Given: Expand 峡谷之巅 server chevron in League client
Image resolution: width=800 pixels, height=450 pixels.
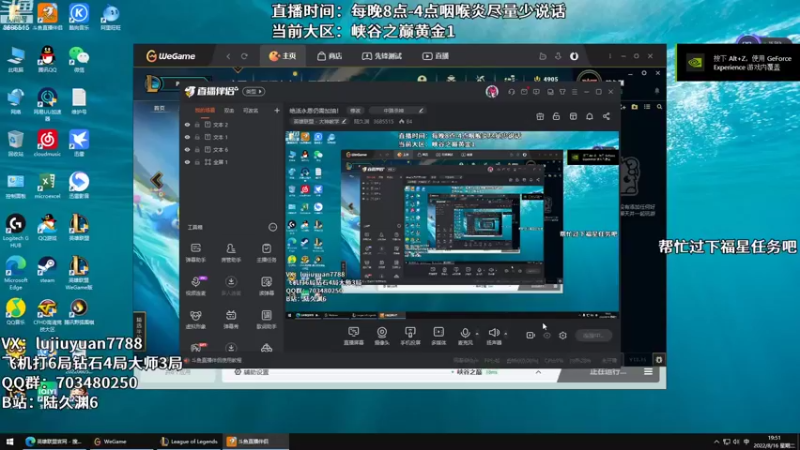Looking at the screenshot, I should (x=538, y=372).
